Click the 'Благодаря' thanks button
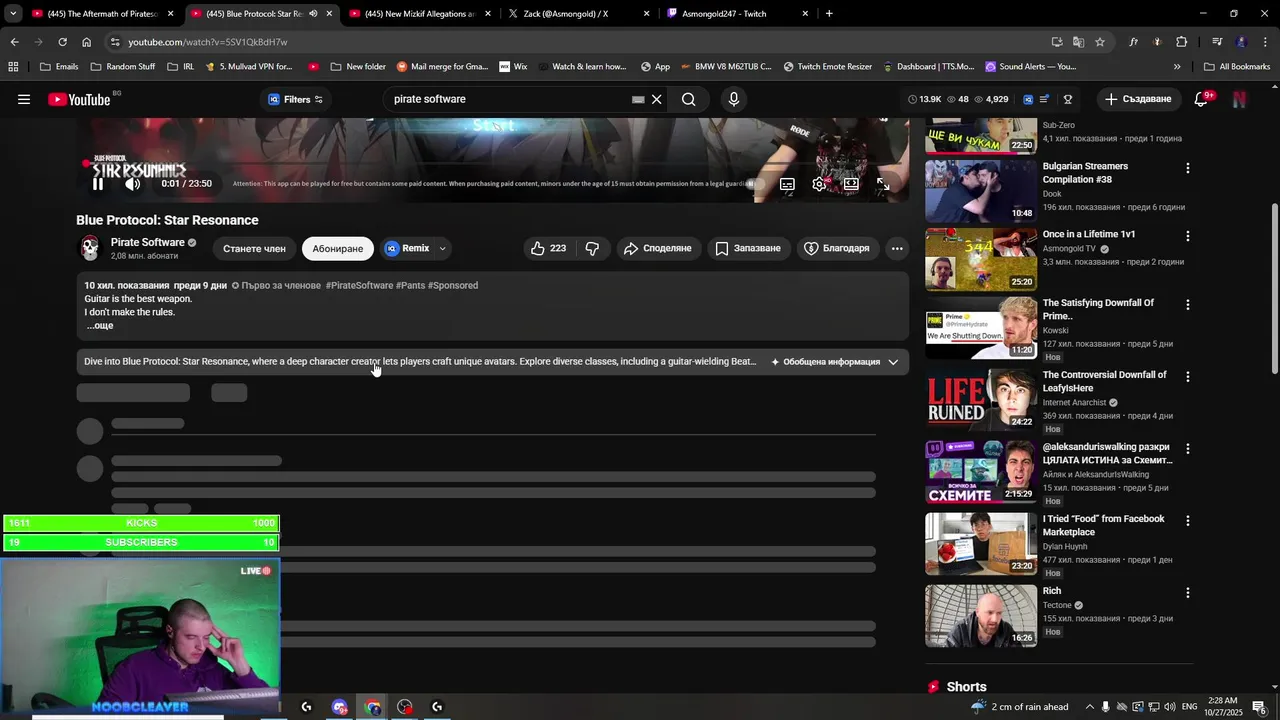Screen dimensions: 1280x720 837,248
